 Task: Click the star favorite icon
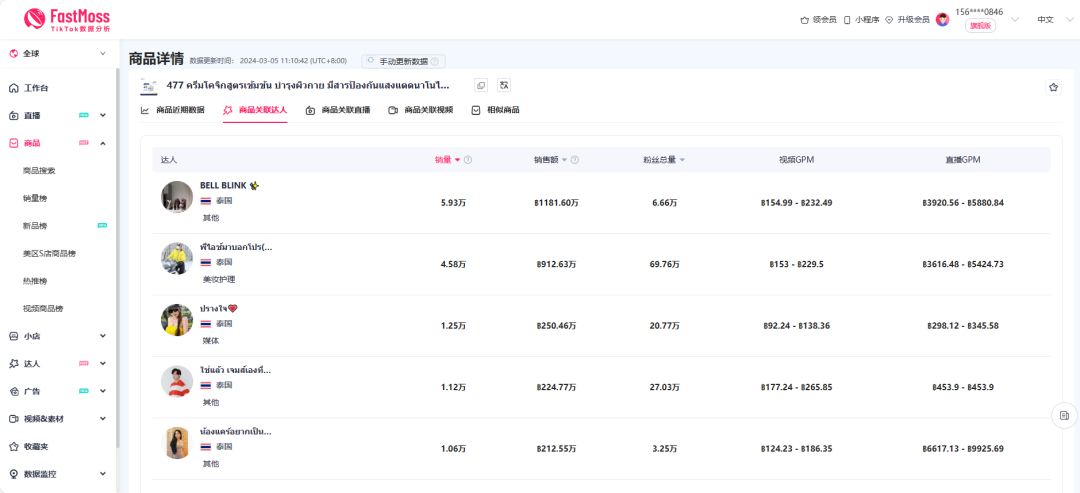pos(1053,87)
